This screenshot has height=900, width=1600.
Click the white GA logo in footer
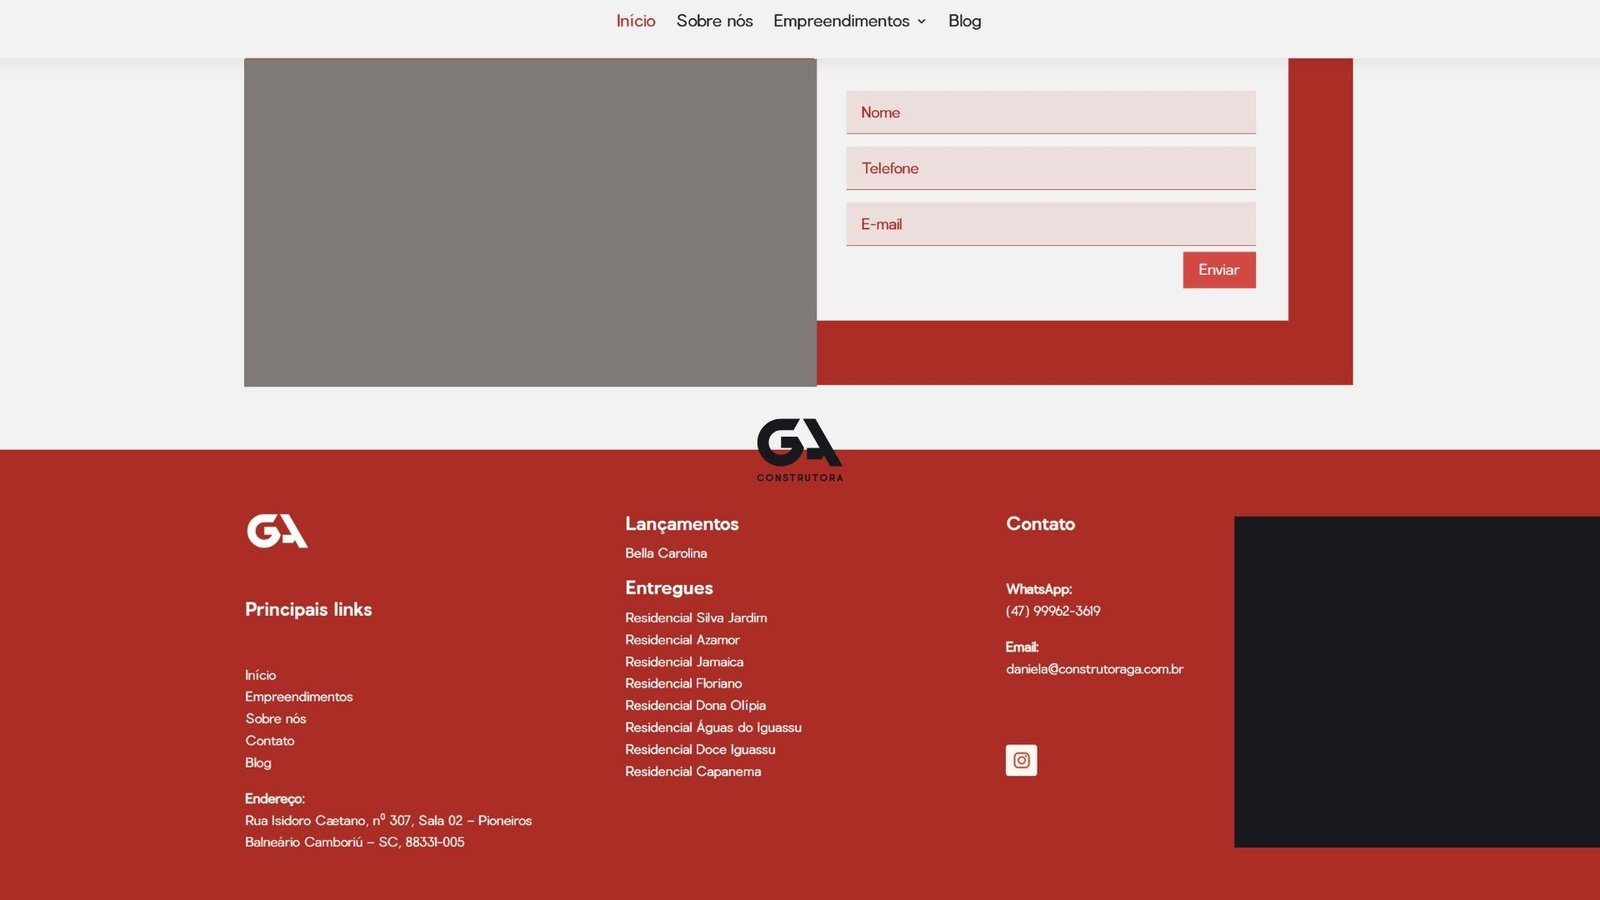277,531
